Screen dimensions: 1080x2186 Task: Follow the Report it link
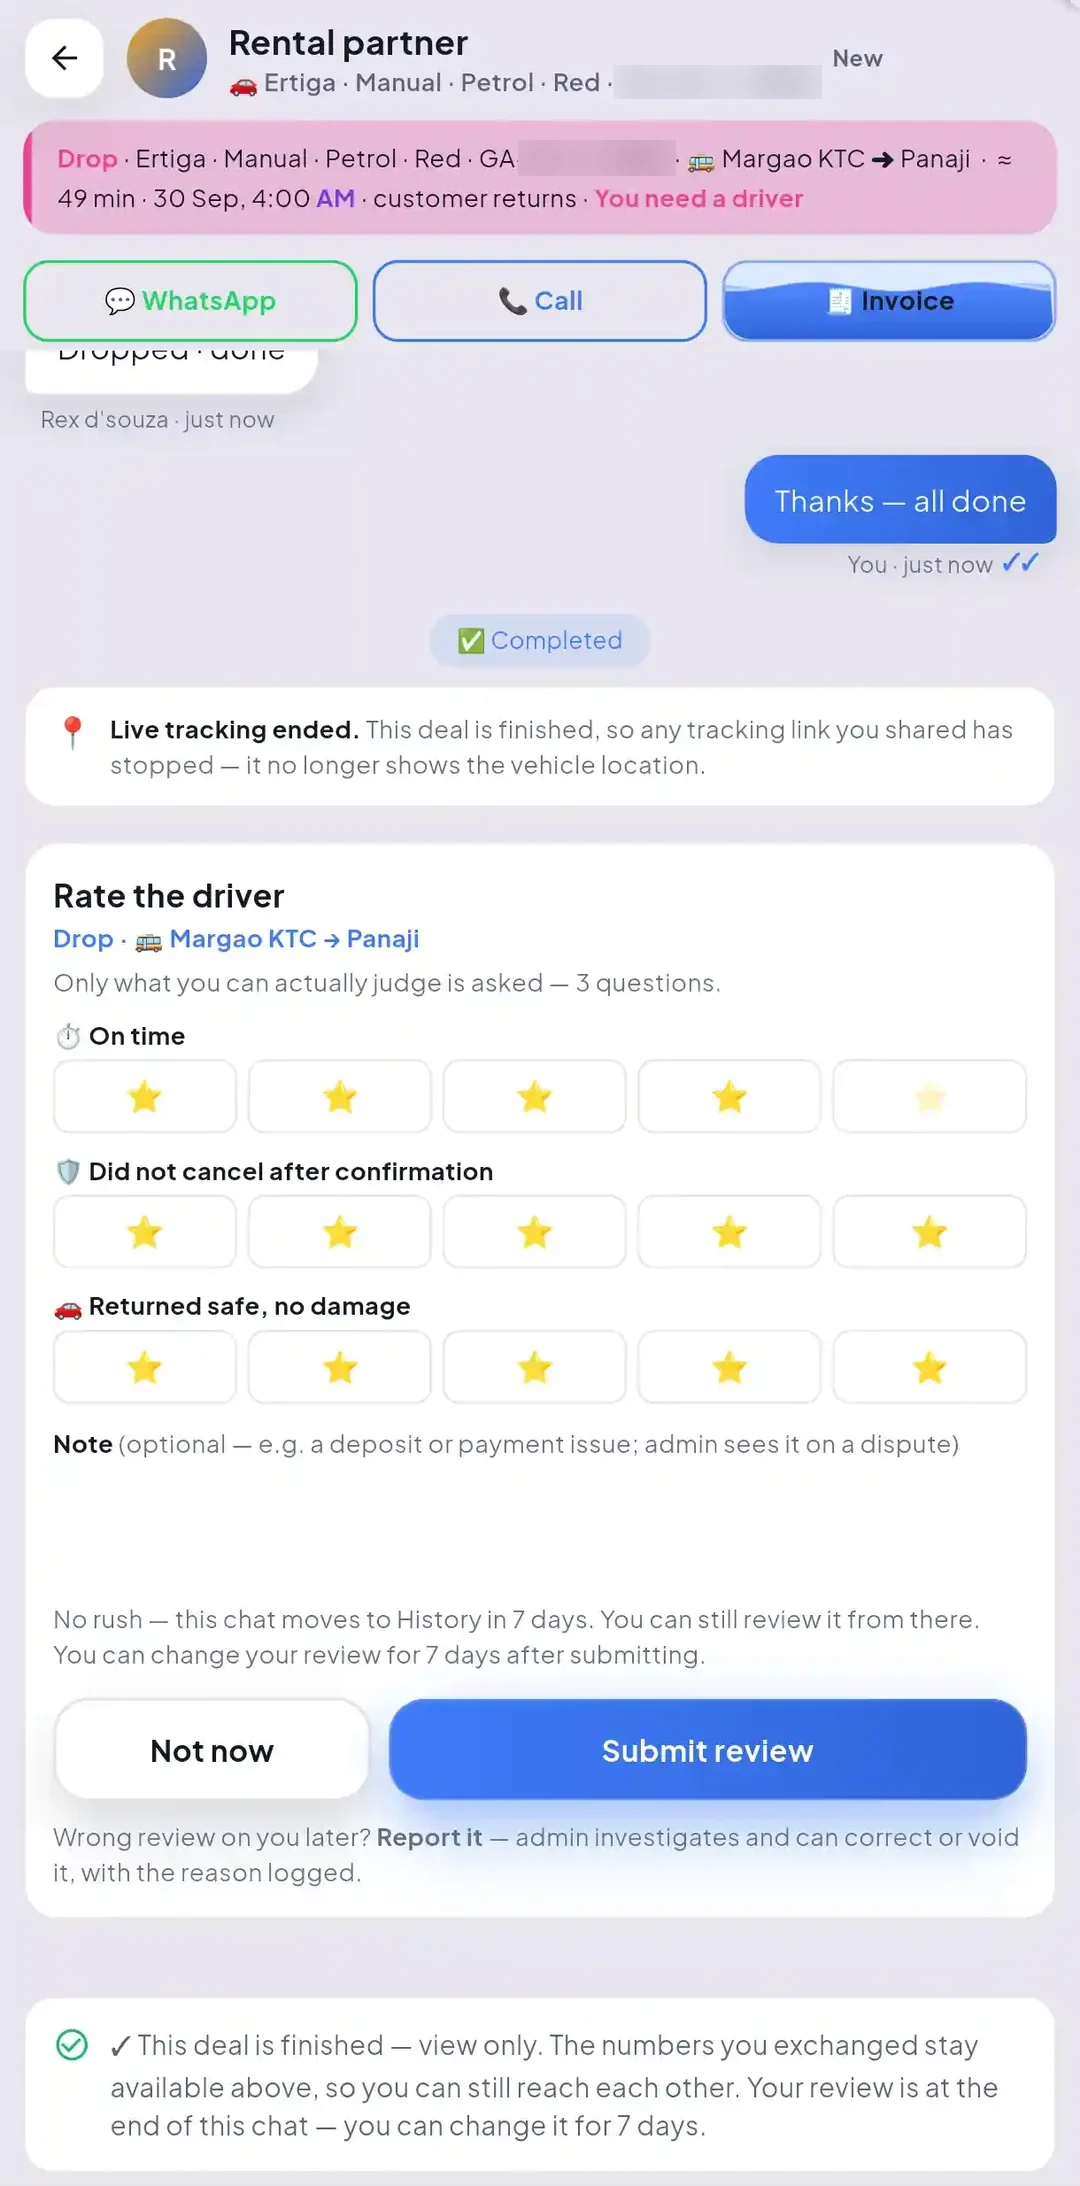pyautogui.click(x=429, y=1837)
